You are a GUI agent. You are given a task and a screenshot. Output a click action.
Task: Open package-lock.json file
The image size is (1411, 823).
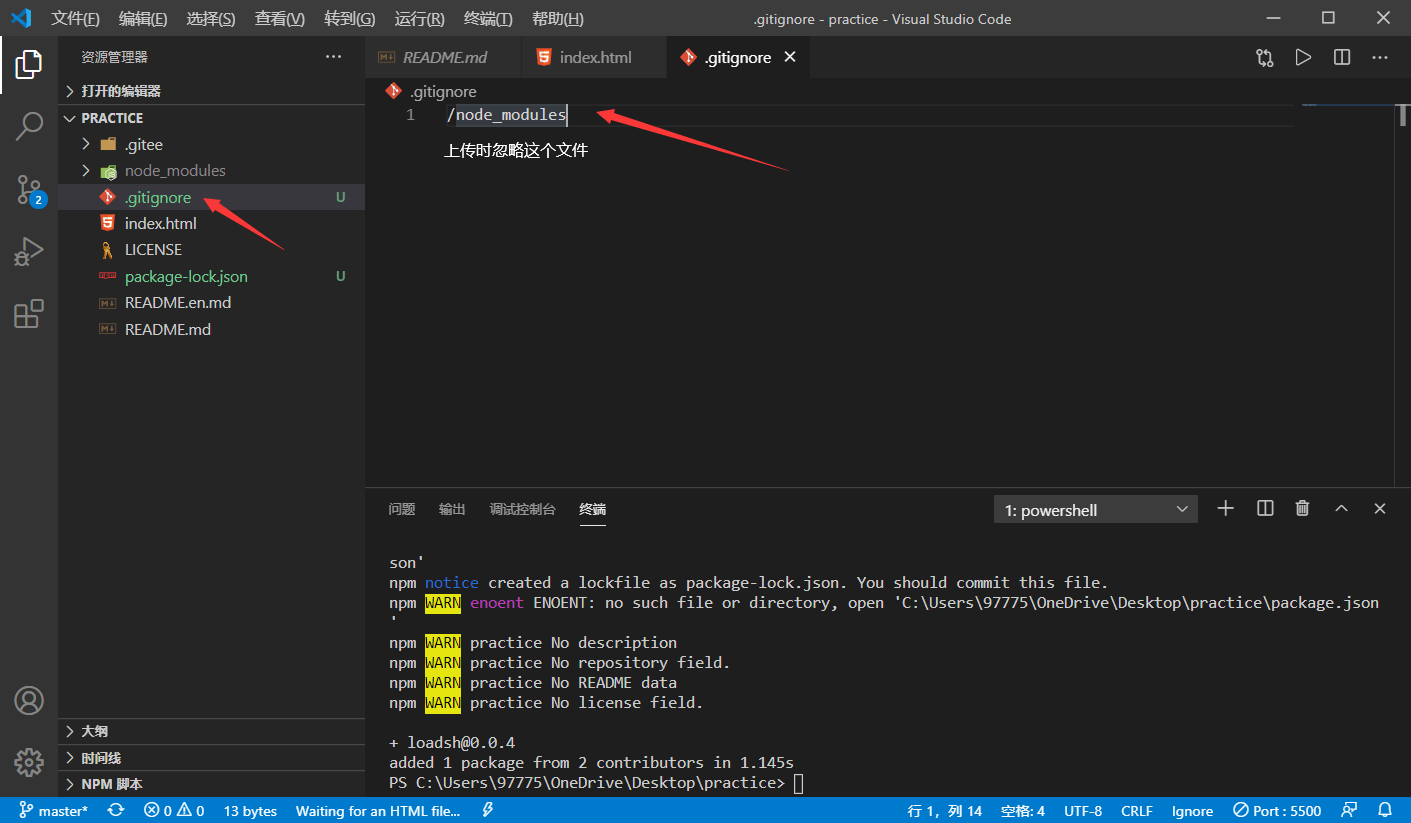click(x=211, y=276)
